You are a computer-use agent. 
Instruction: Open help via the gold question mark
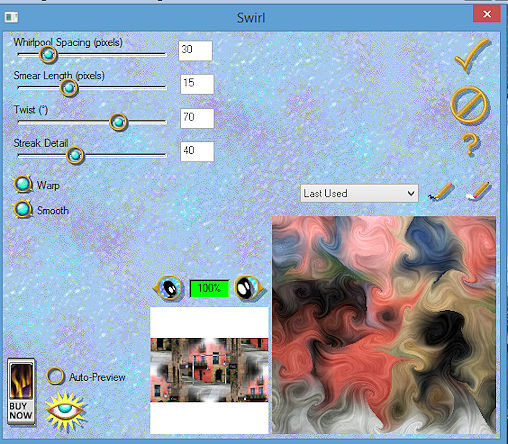click(471, 144)
